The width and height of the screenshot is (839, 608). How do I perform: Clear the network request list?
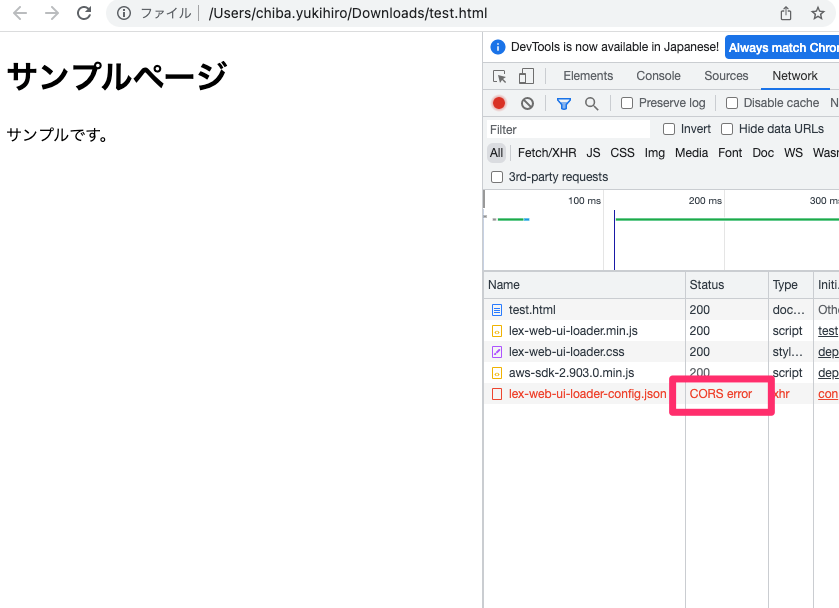[x=526, y=103]
